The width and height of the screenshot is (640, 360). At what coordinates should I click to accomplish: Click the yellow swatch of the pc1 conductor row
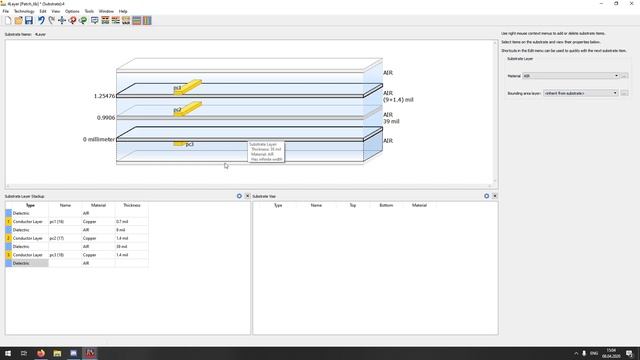[x=9, y=222]
